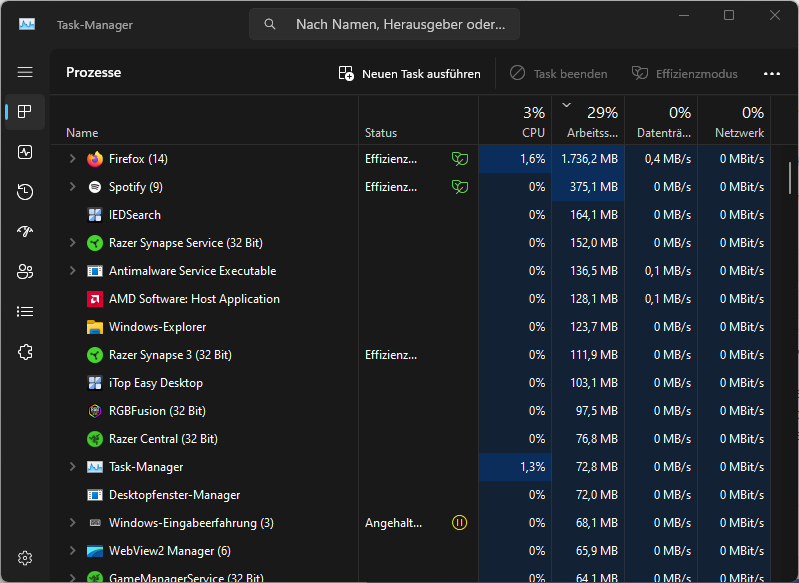Screen dimensions: 799x583
Task: Open Task Manager settings gear
Action: (25, 558)
